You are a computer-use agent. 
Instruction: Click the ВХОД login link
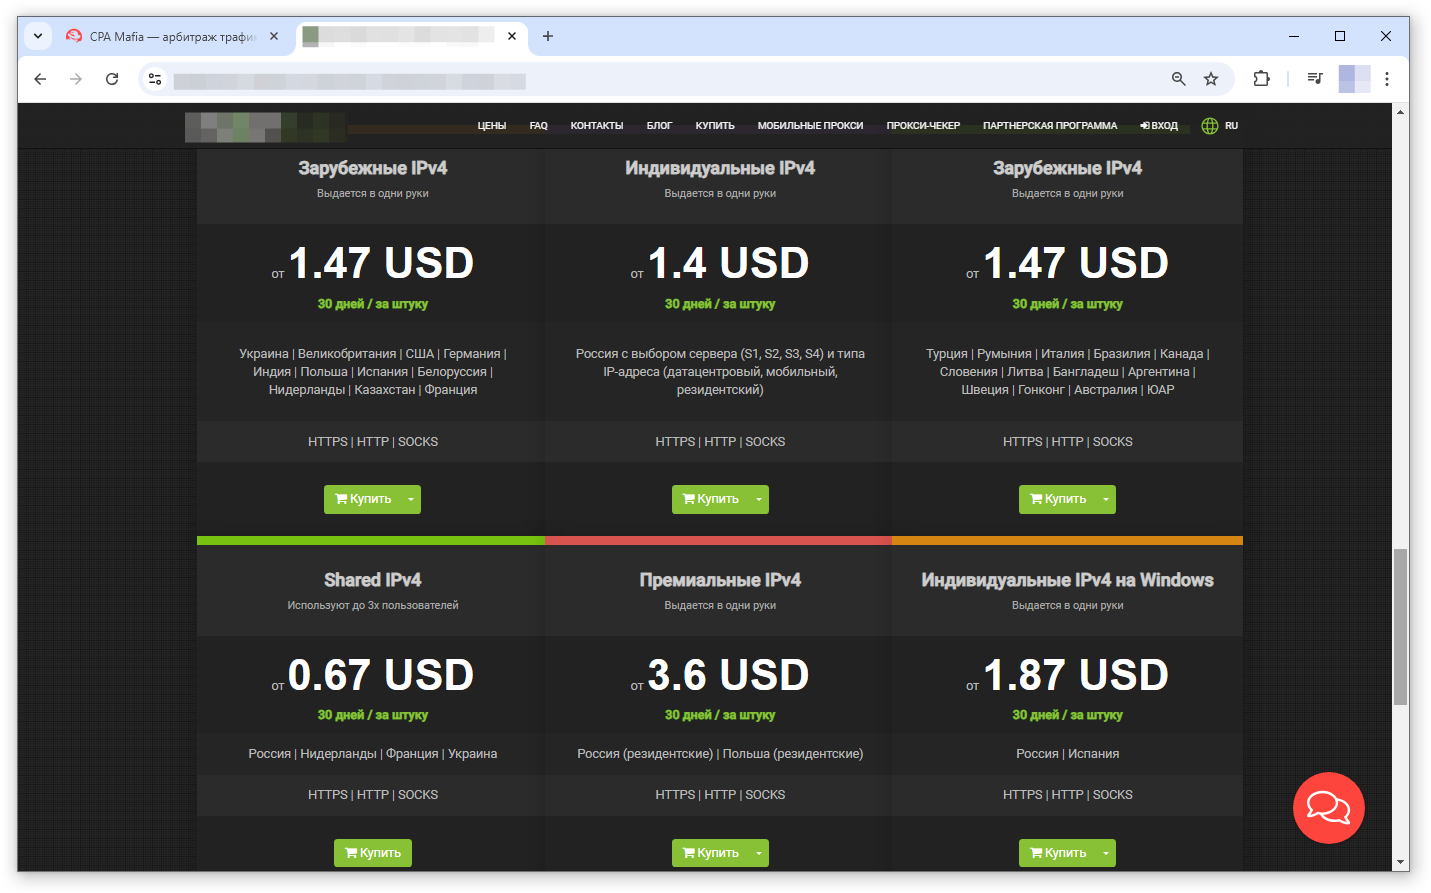point(1159,126)
